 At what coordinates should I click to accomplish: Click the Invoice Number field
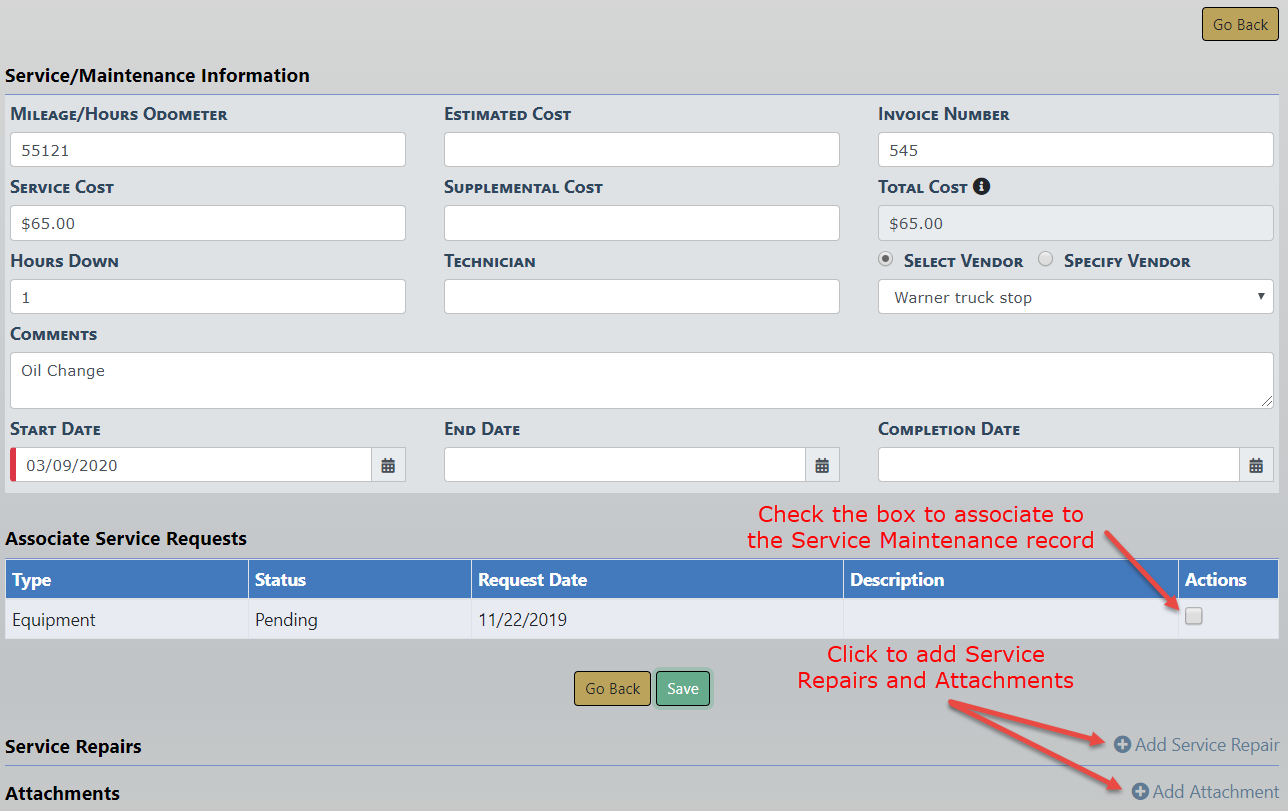pyautogui.click(x=1075, y=150)
